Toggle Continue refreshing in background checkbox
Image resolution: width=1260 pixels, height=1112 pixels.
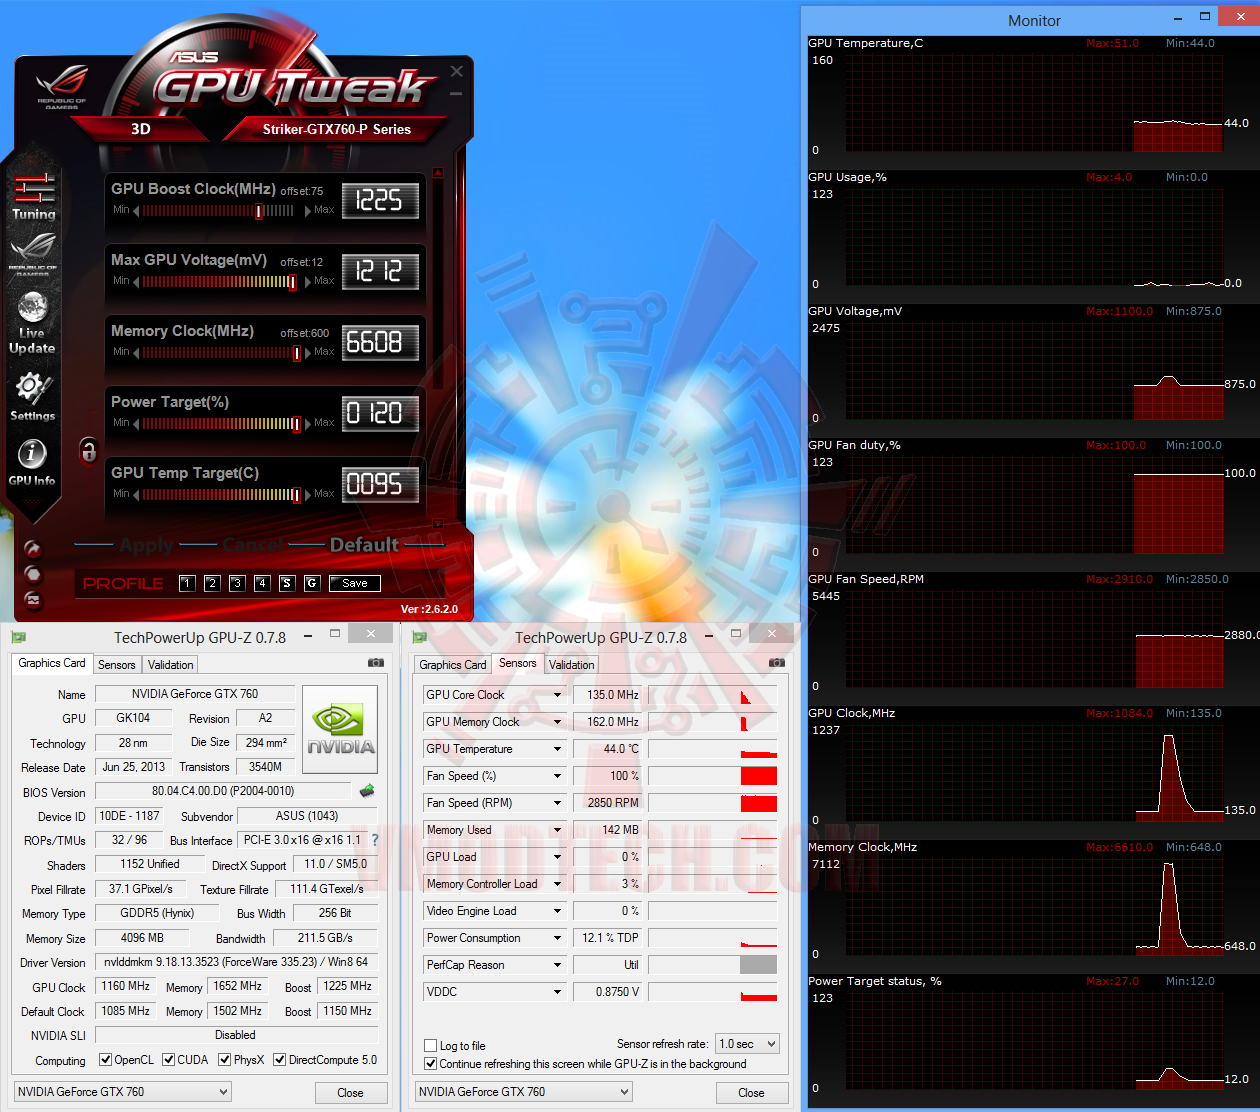(x=431, y=1064)
